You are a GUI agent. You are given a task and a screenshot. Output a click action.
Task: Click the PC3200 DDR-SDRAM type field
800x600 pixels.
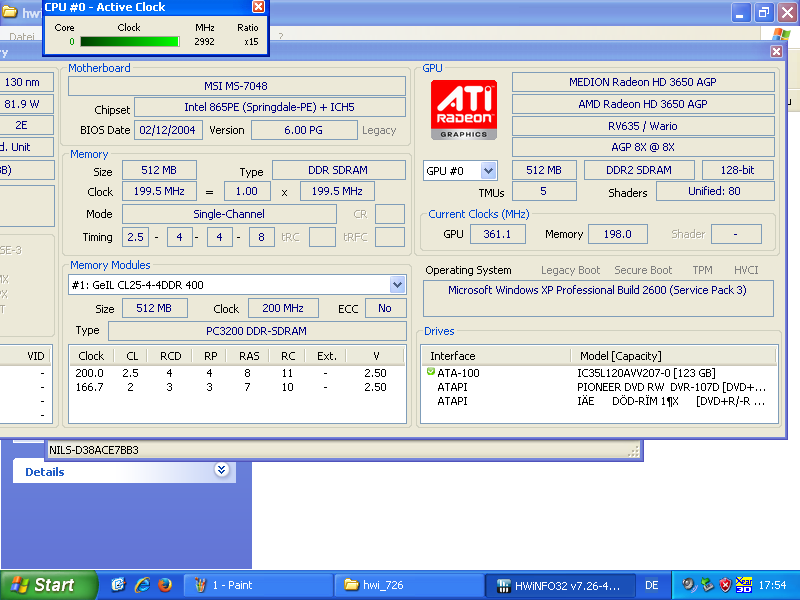click(257, 331)
